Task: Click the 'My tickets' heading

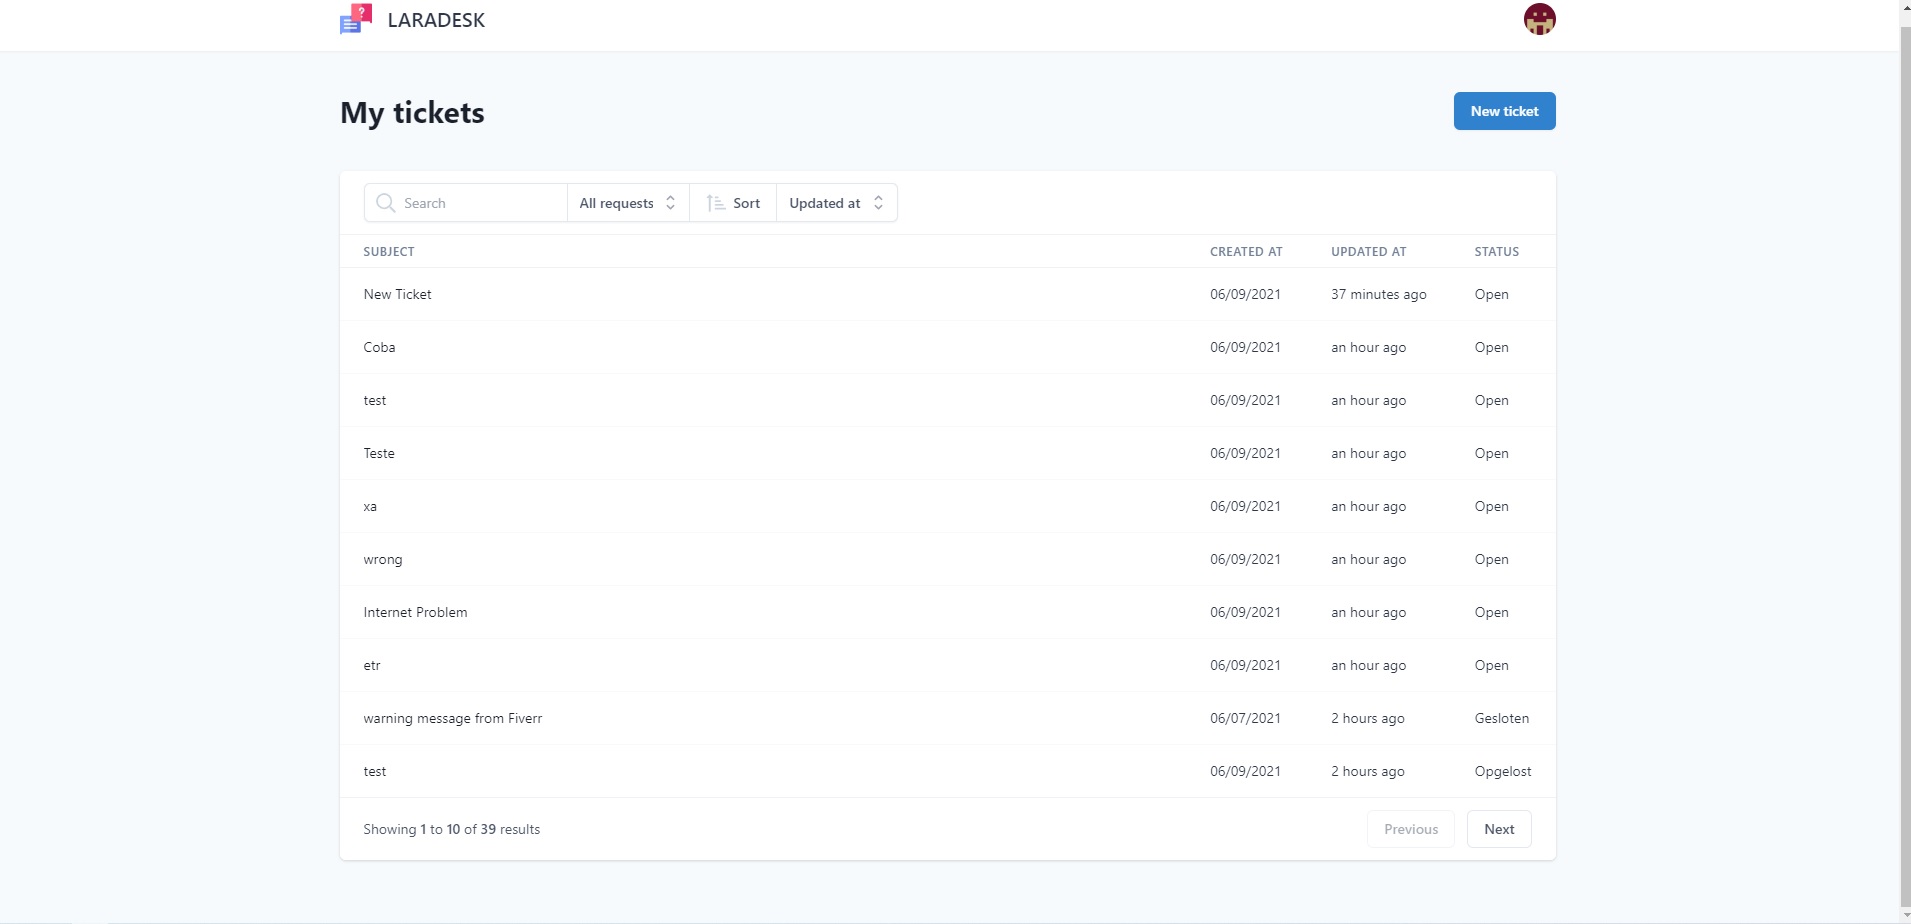Action: click(412, 113)
